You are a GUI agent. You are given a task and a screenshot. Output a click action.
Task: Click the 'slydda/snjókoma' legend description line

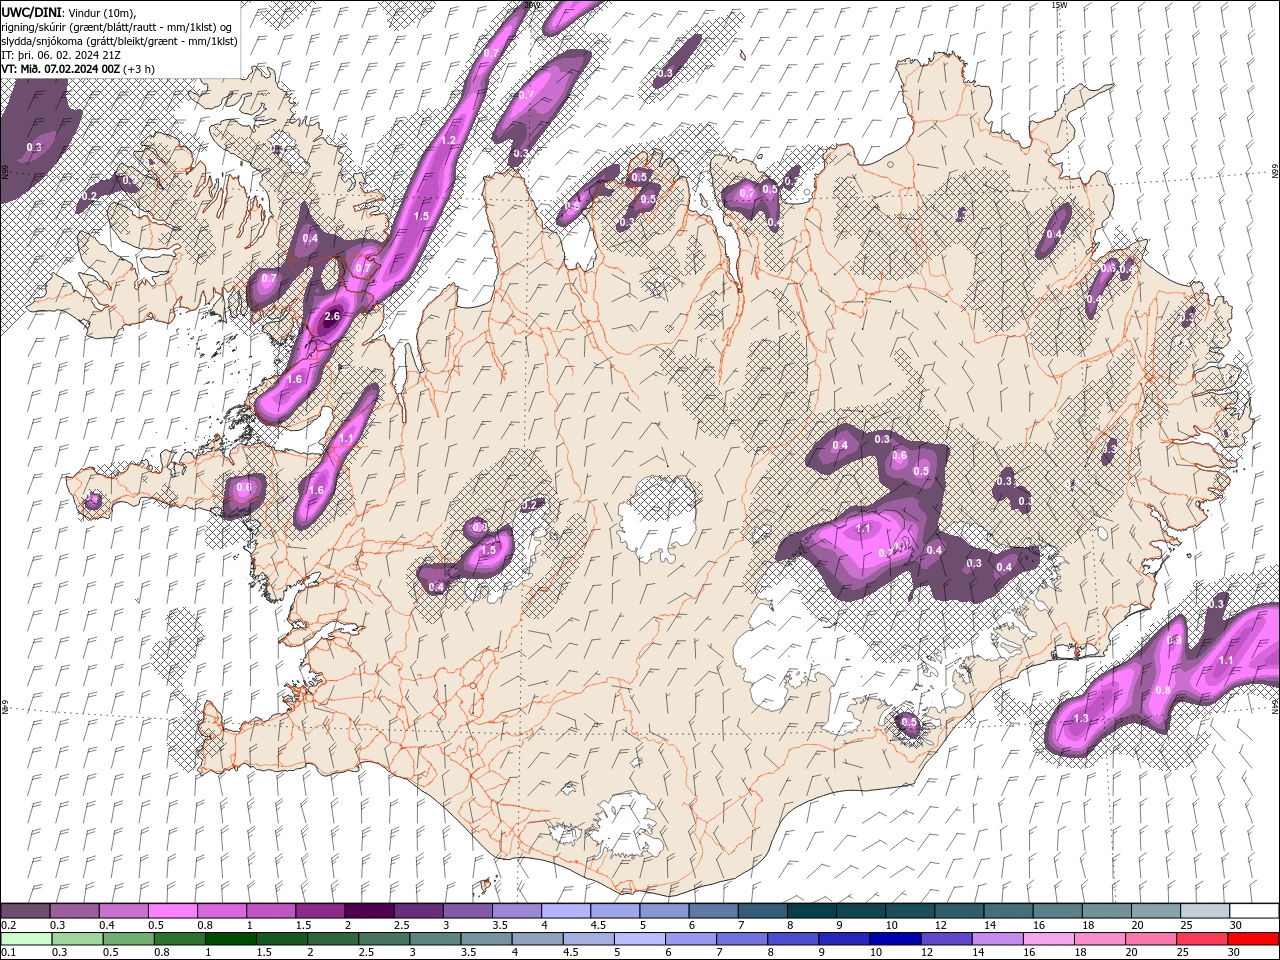point(120,41)
